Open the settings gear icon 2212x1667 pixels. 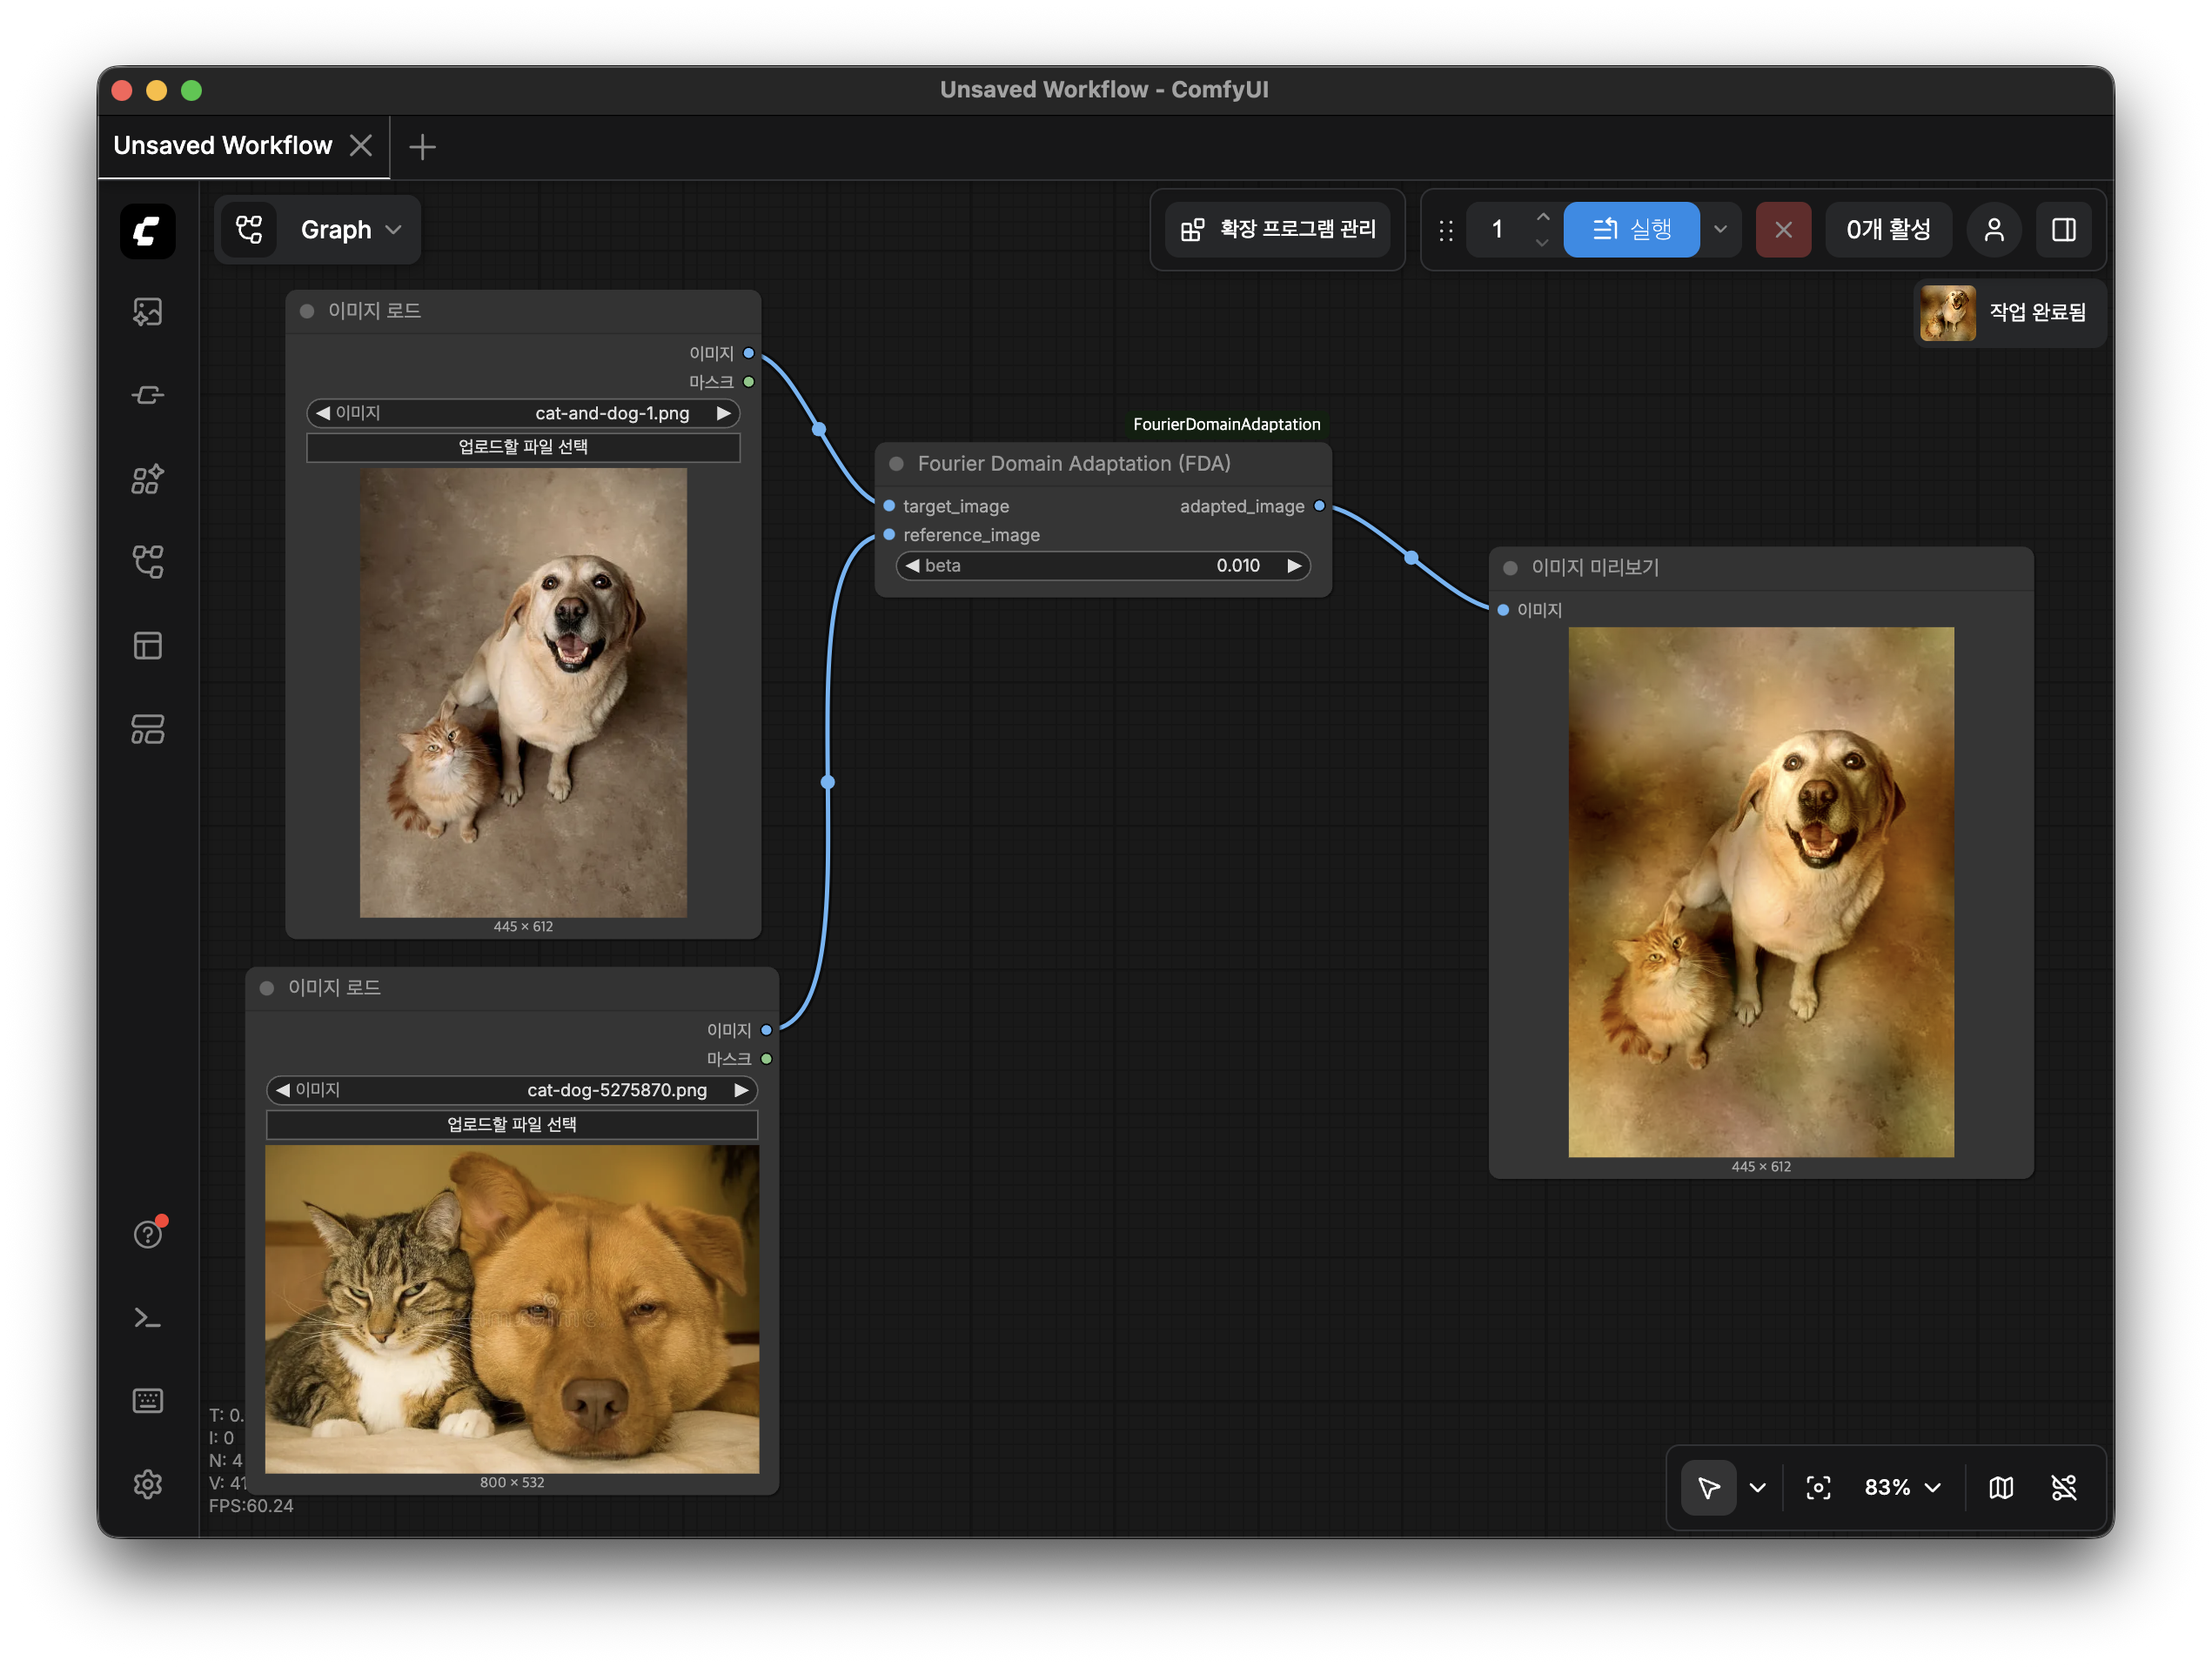(x=148, y=1485)
